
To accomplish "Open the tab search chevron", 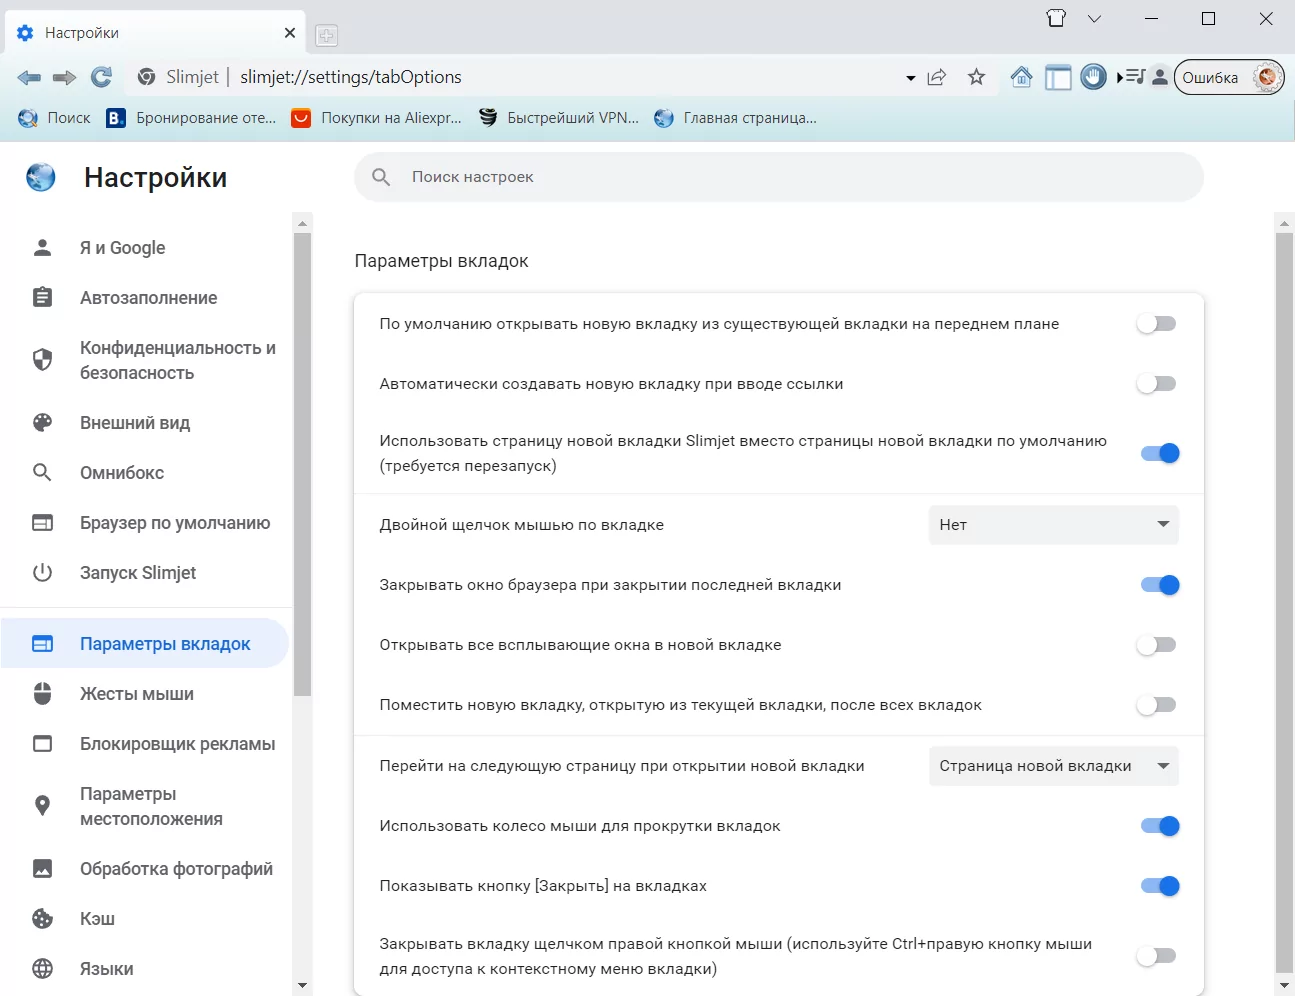I will [x=1094, y=18].
